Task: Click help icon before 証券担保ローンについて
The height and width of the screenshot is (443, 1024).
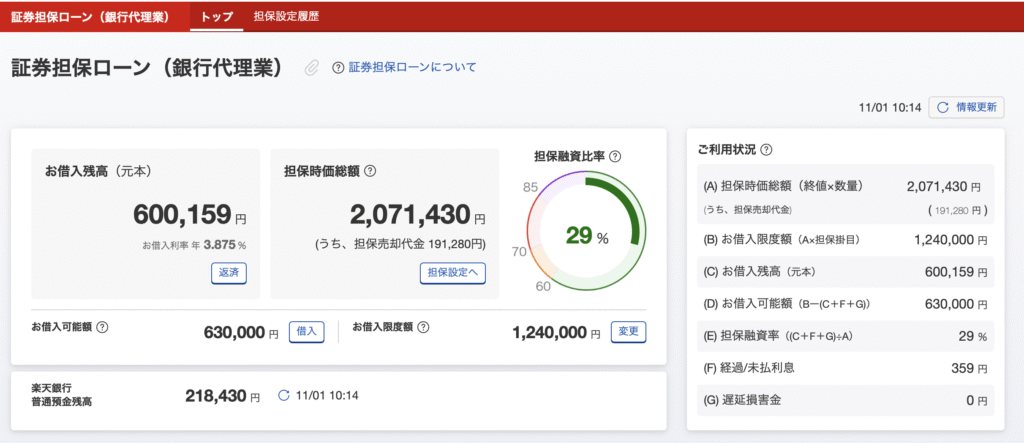Action: click(338, 68)
